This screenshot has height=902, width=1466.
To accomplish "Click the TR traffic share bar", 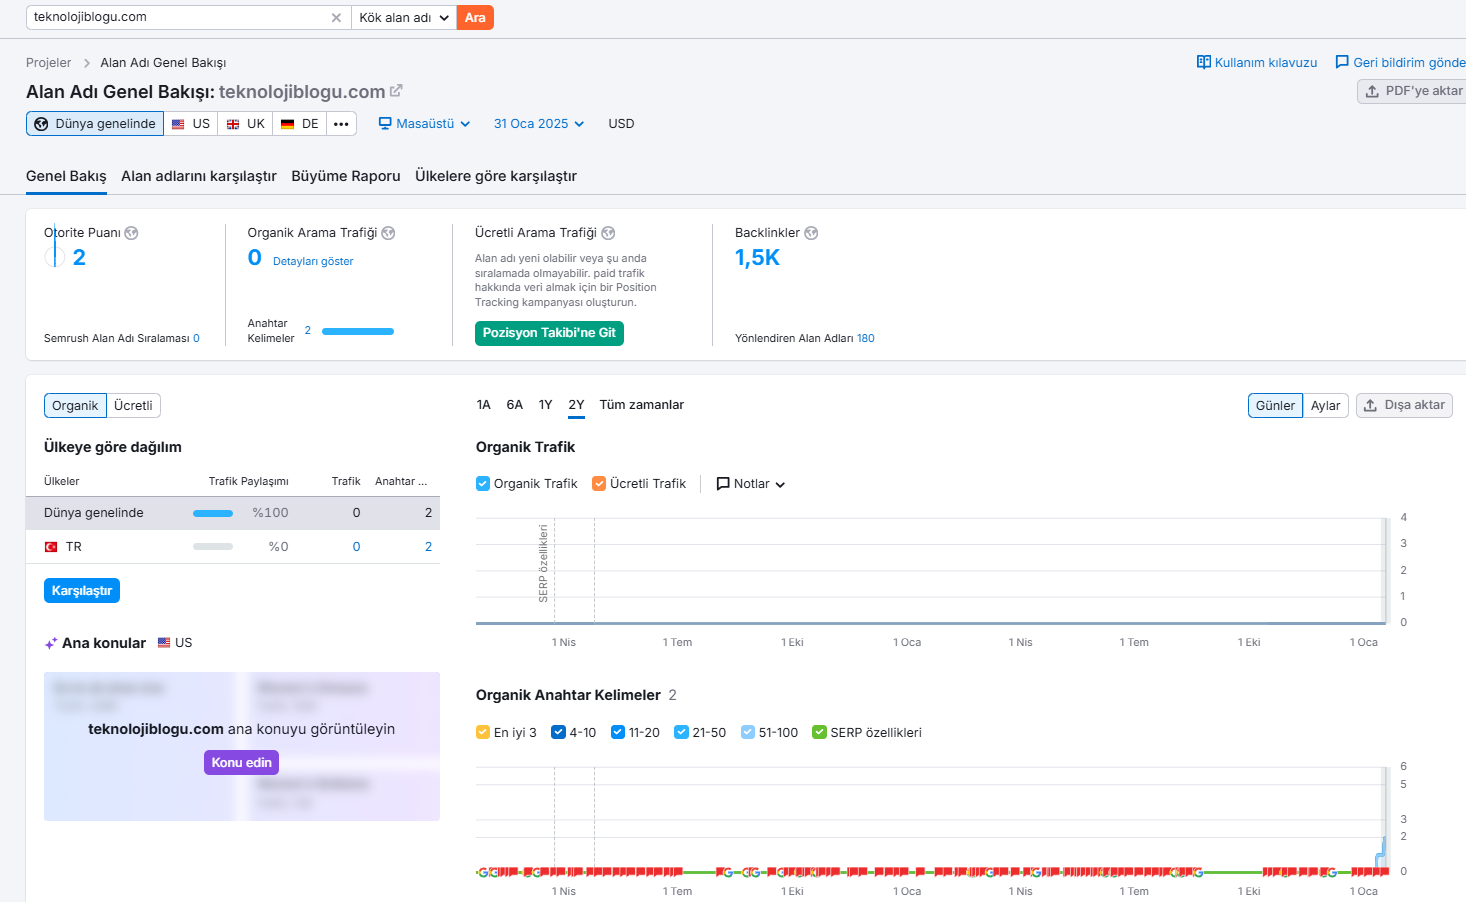I will (x=213, y=547).
